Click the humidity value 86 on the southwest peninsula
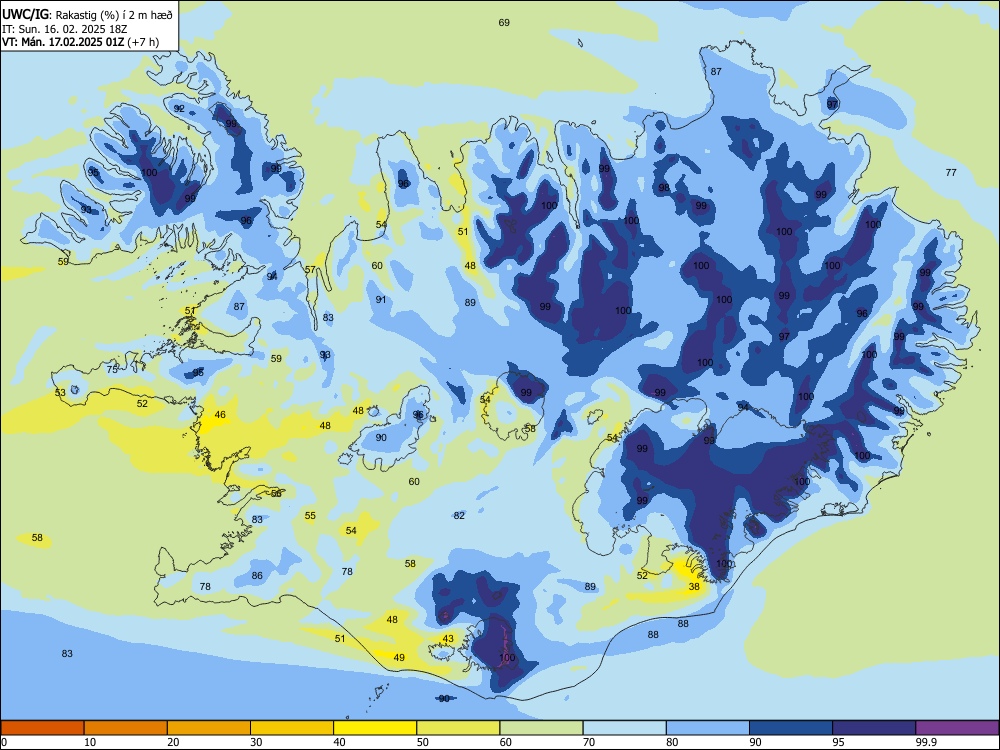 (257, 576)
